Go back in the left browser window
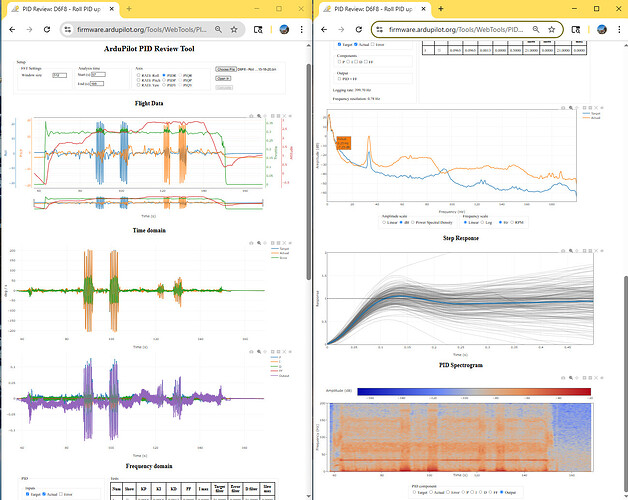The image size is (628, 500). pyautogui.click(x=12, y=29)
